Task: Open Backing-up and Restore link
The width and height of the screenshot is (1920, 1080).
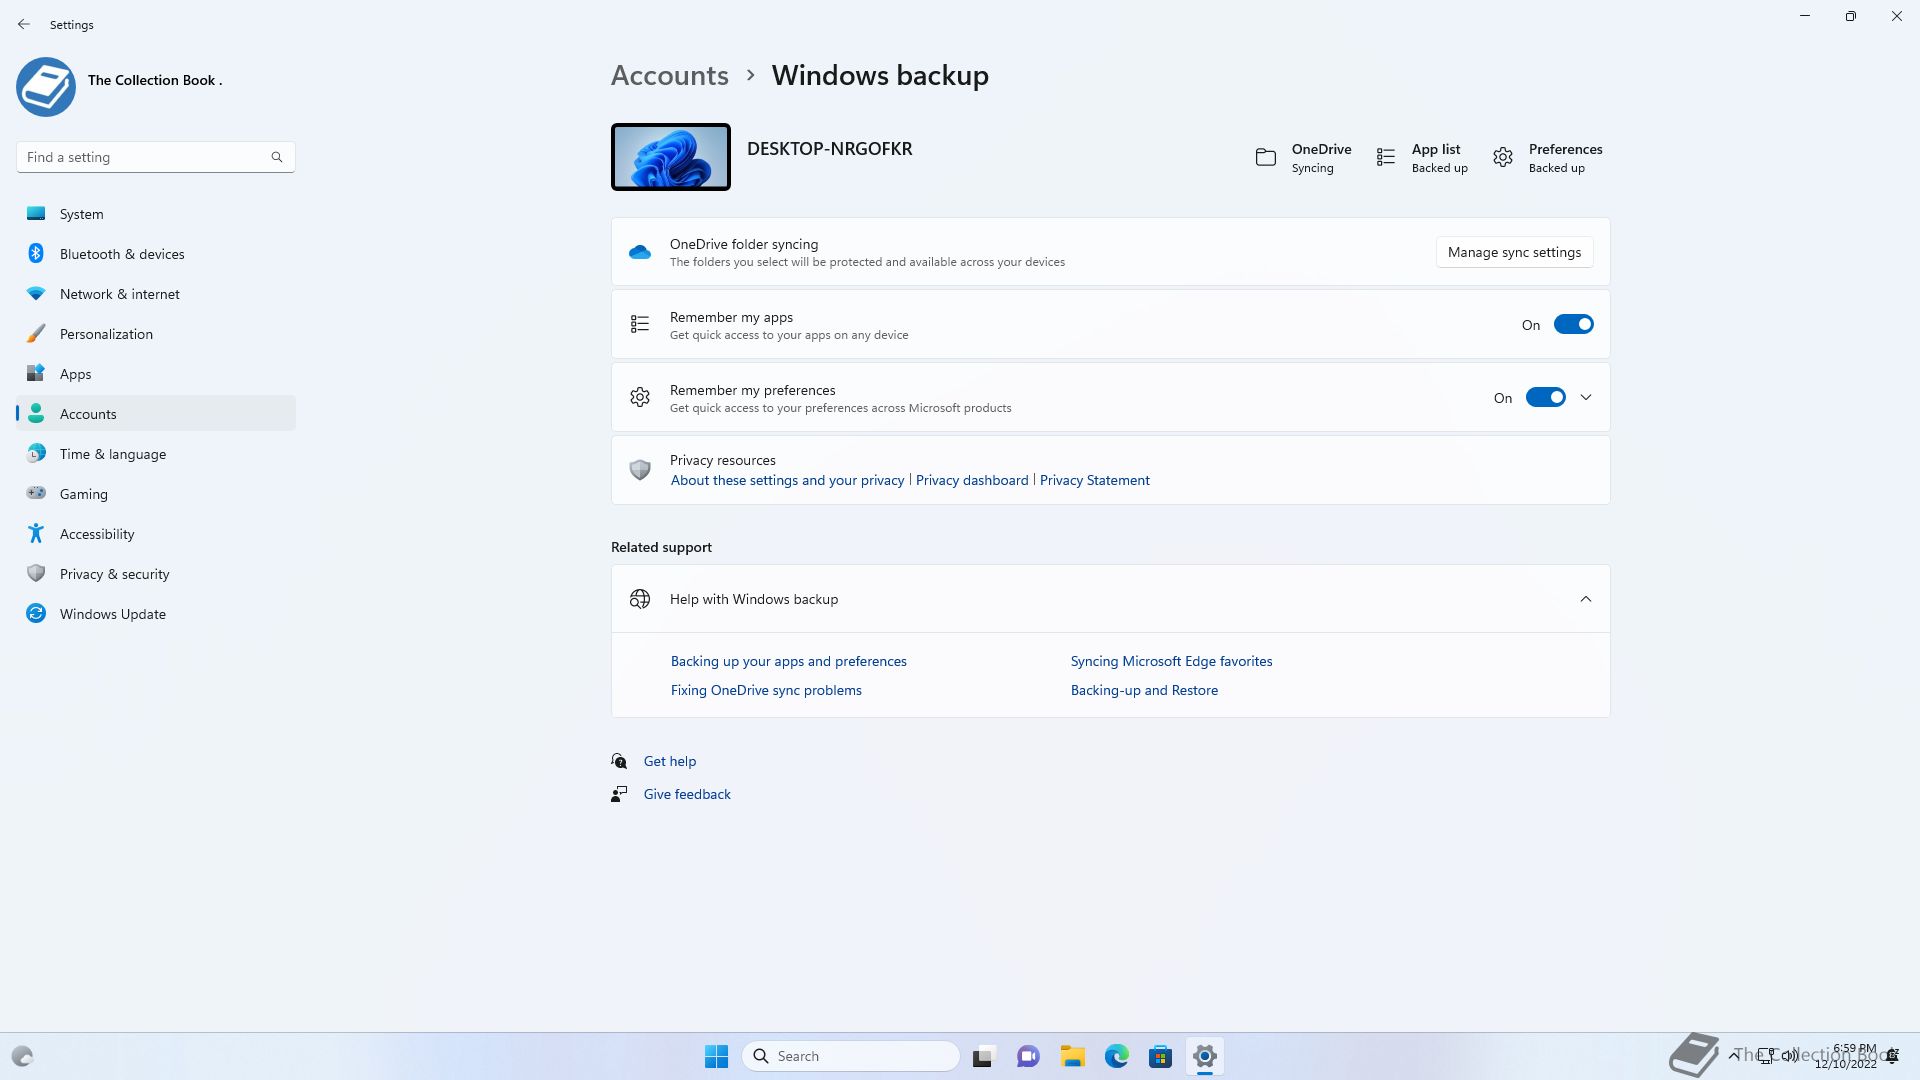Action: [x=1144, y=690]
